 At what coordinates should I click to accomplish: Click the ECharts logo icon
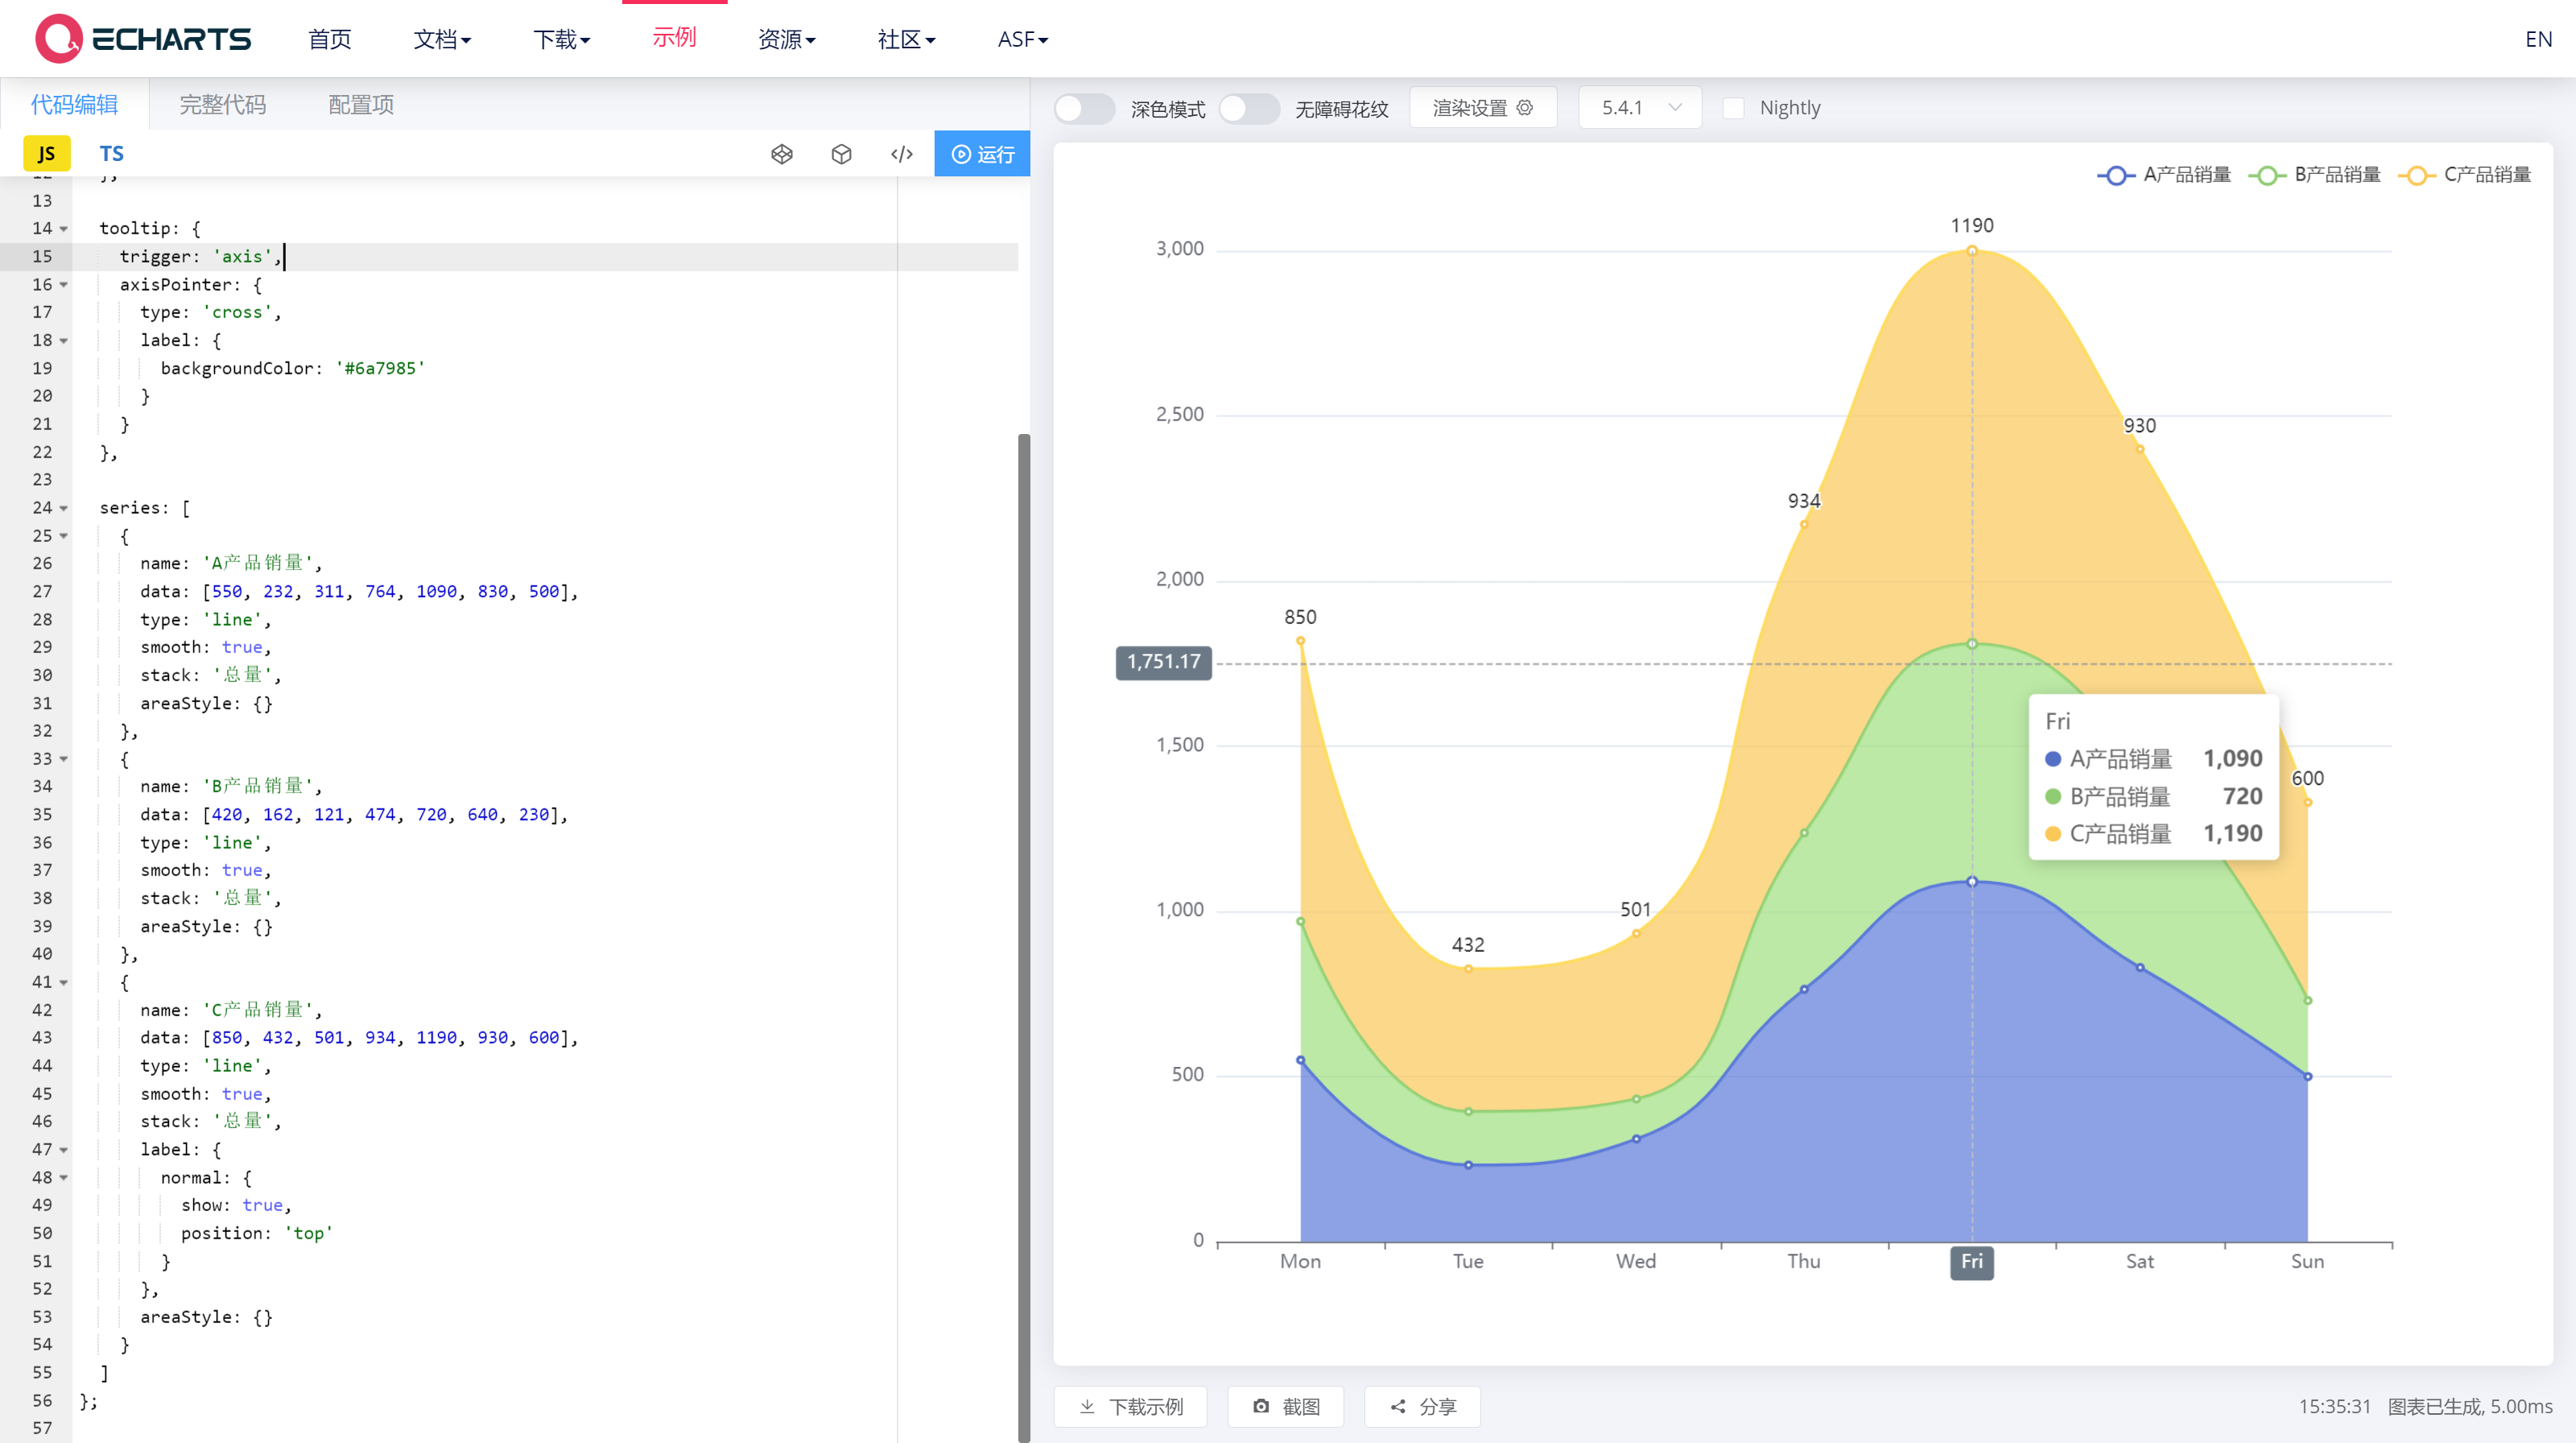(58, 38)
